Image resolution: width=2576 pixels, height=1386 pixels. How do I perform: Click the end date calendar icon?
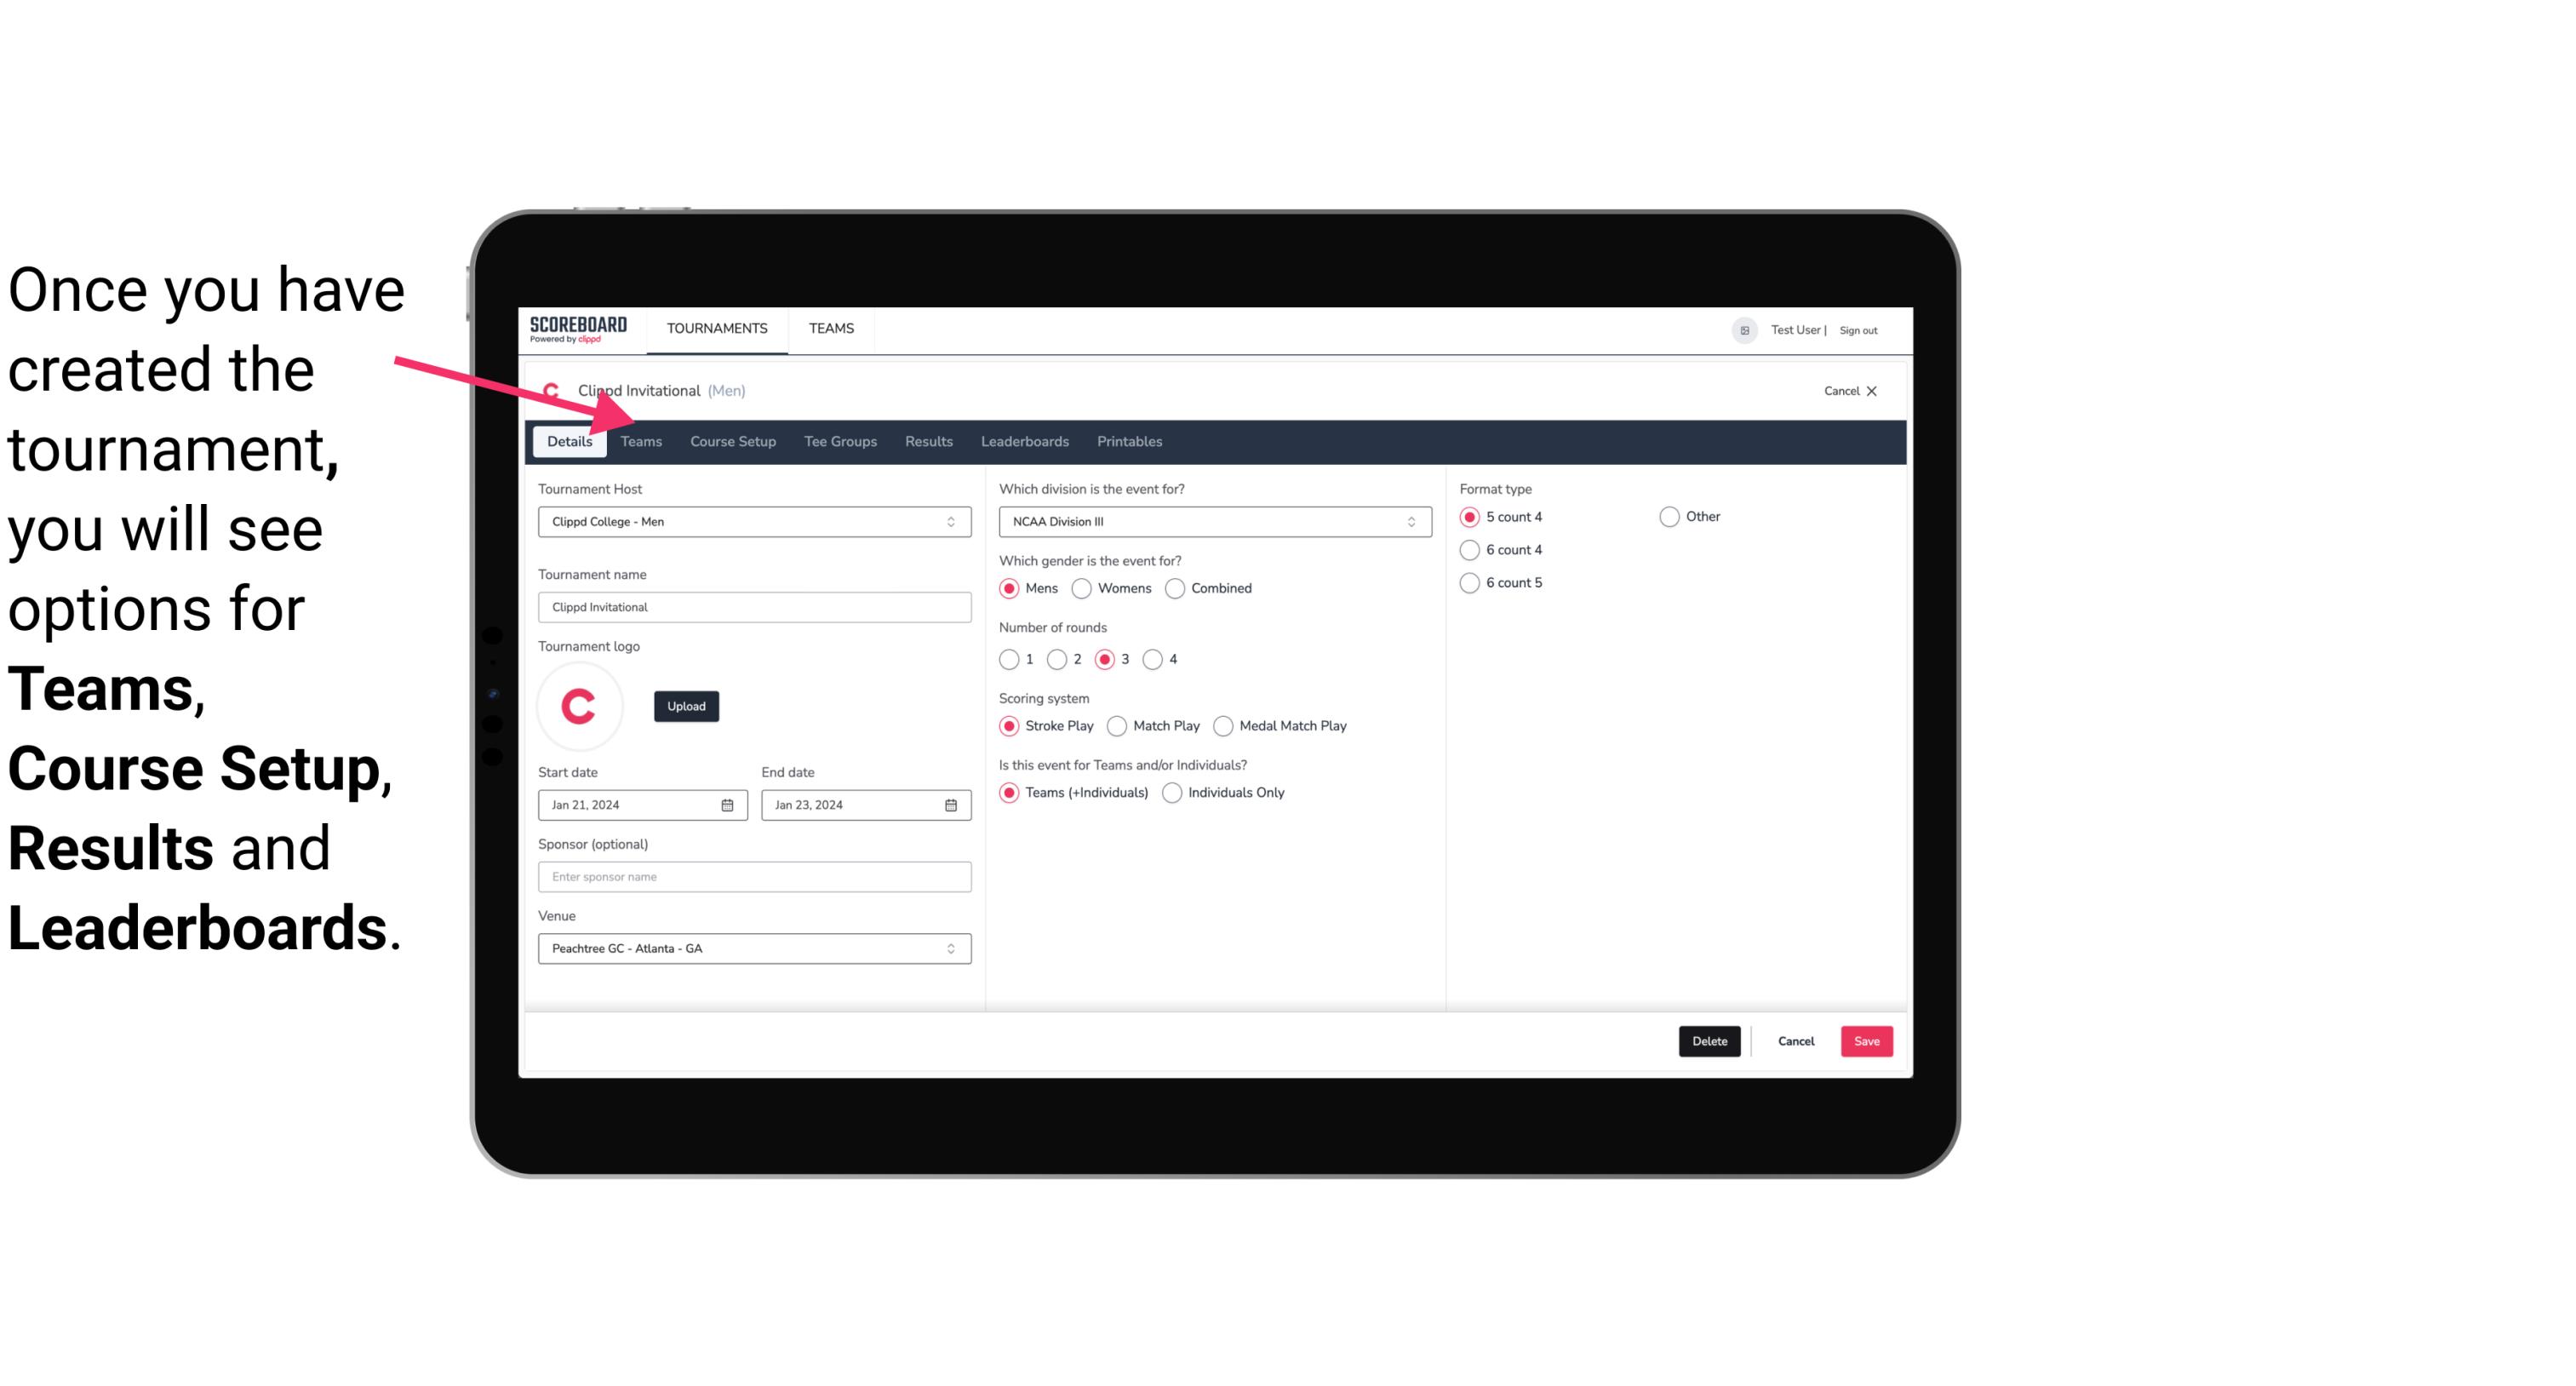click(952, 804)
